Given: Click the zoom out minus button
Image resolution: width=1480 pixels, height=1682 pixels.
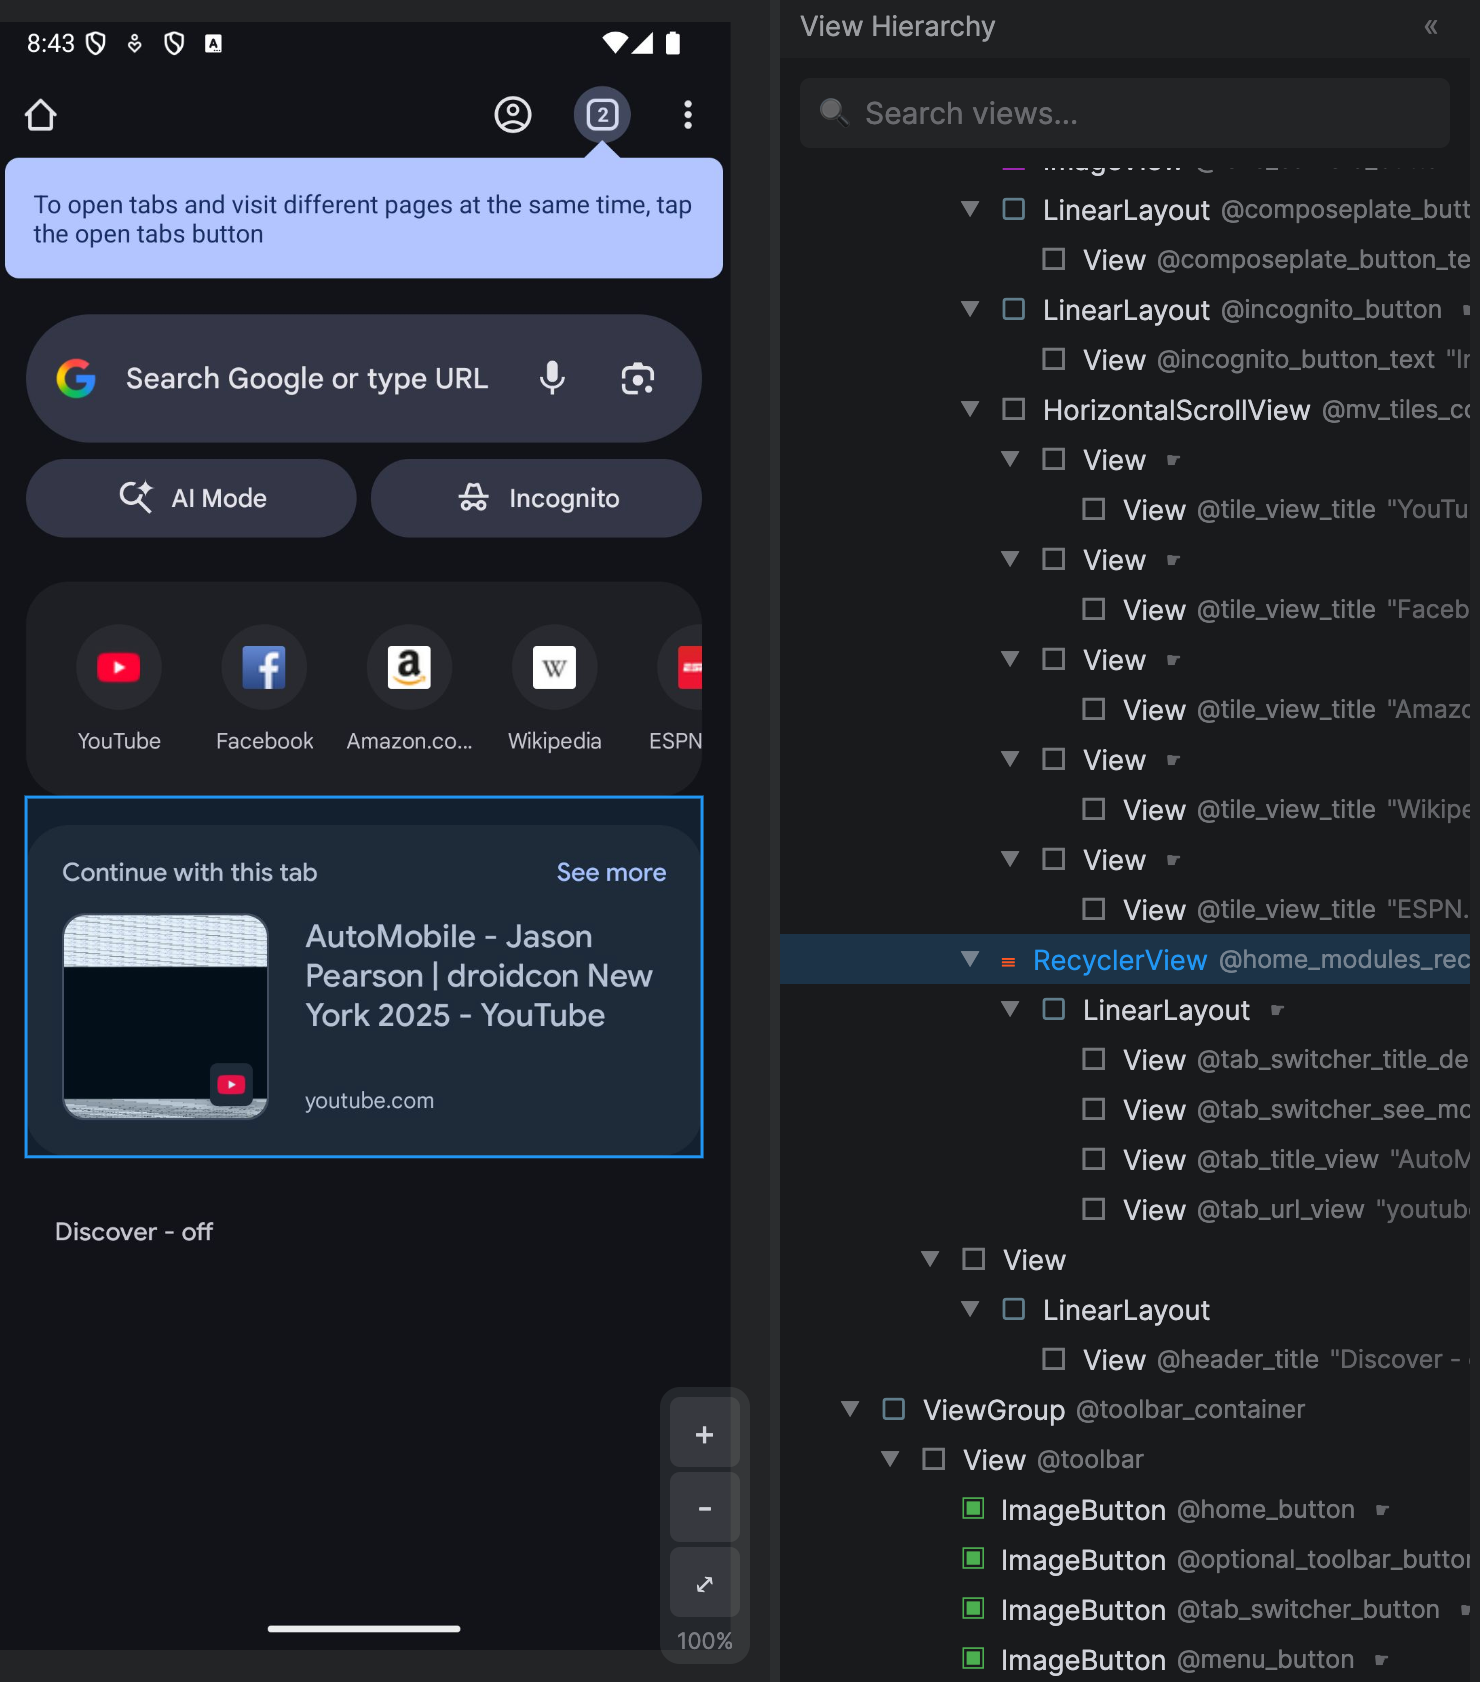Looking at the screenshot, I should click(705, 1508).
